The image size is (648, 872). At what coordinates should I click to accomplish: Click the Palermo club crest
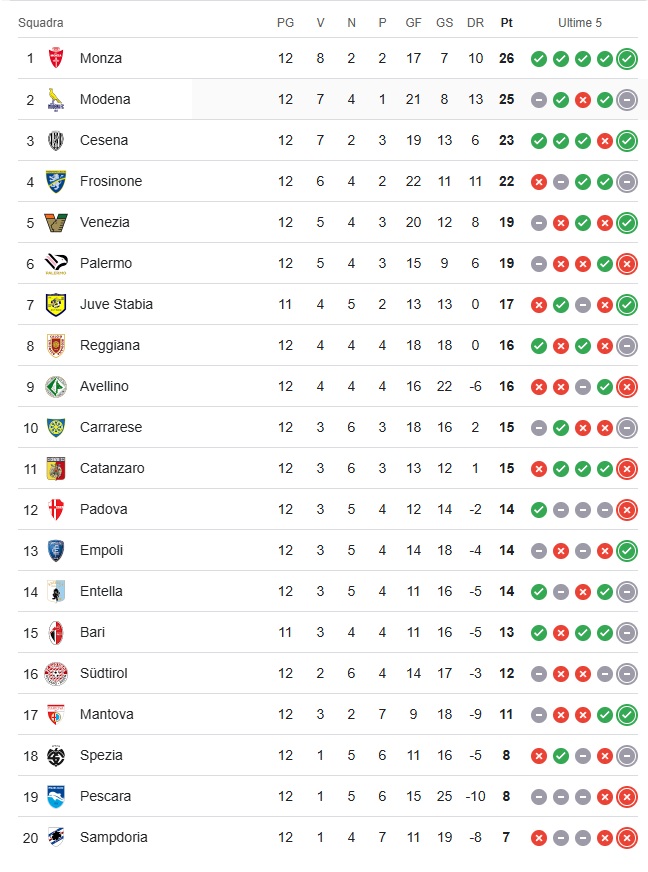(56, 263)
